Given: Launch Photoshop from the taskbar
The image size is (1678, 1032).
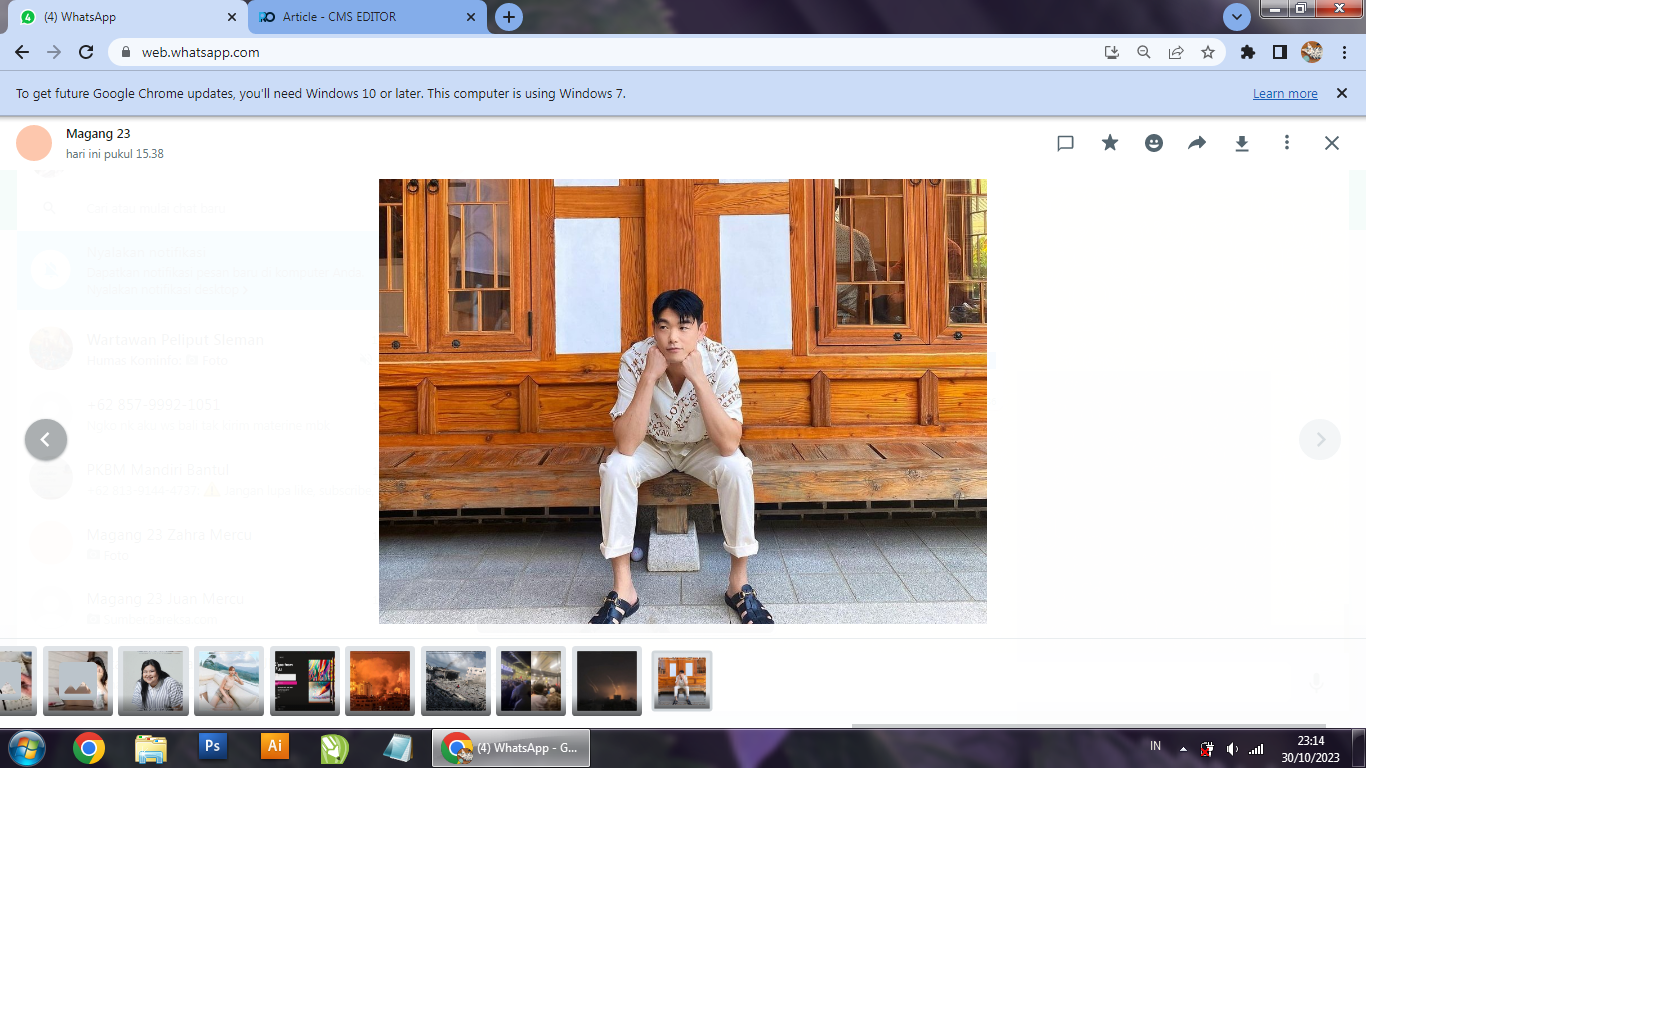Looking at the screenshot, I should [x=212, y=746].
